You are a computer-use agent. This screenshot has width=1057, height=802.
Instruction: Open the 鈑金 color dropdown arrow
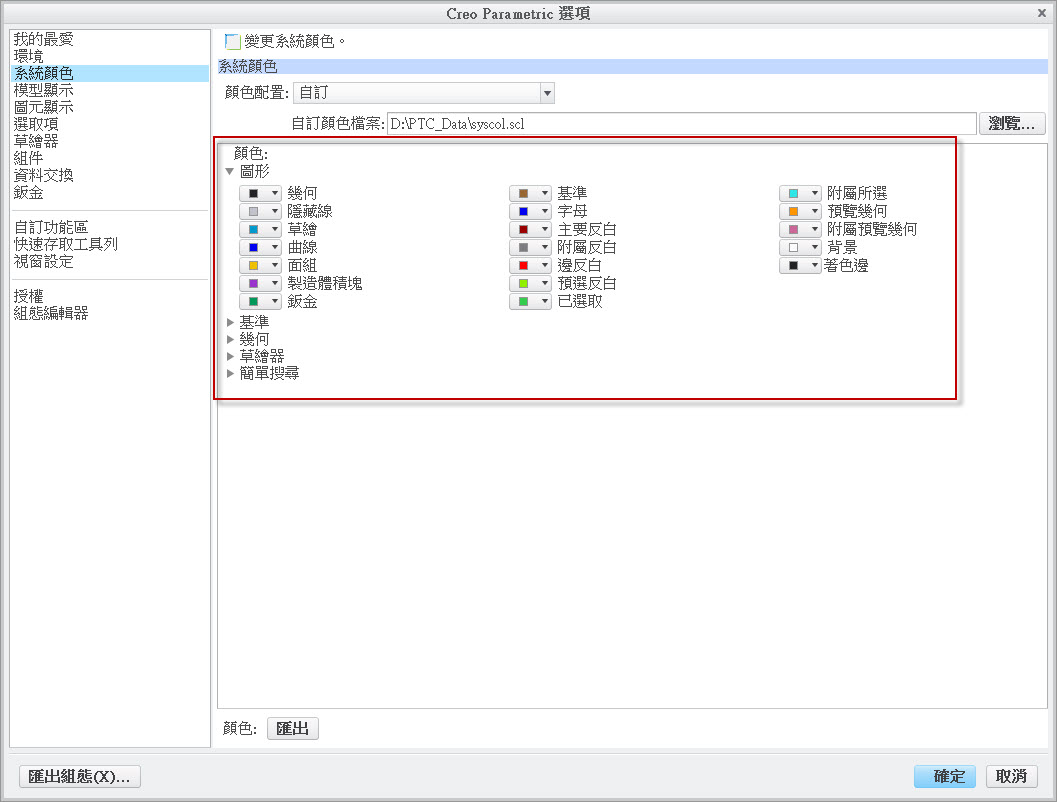pos(271,301)
